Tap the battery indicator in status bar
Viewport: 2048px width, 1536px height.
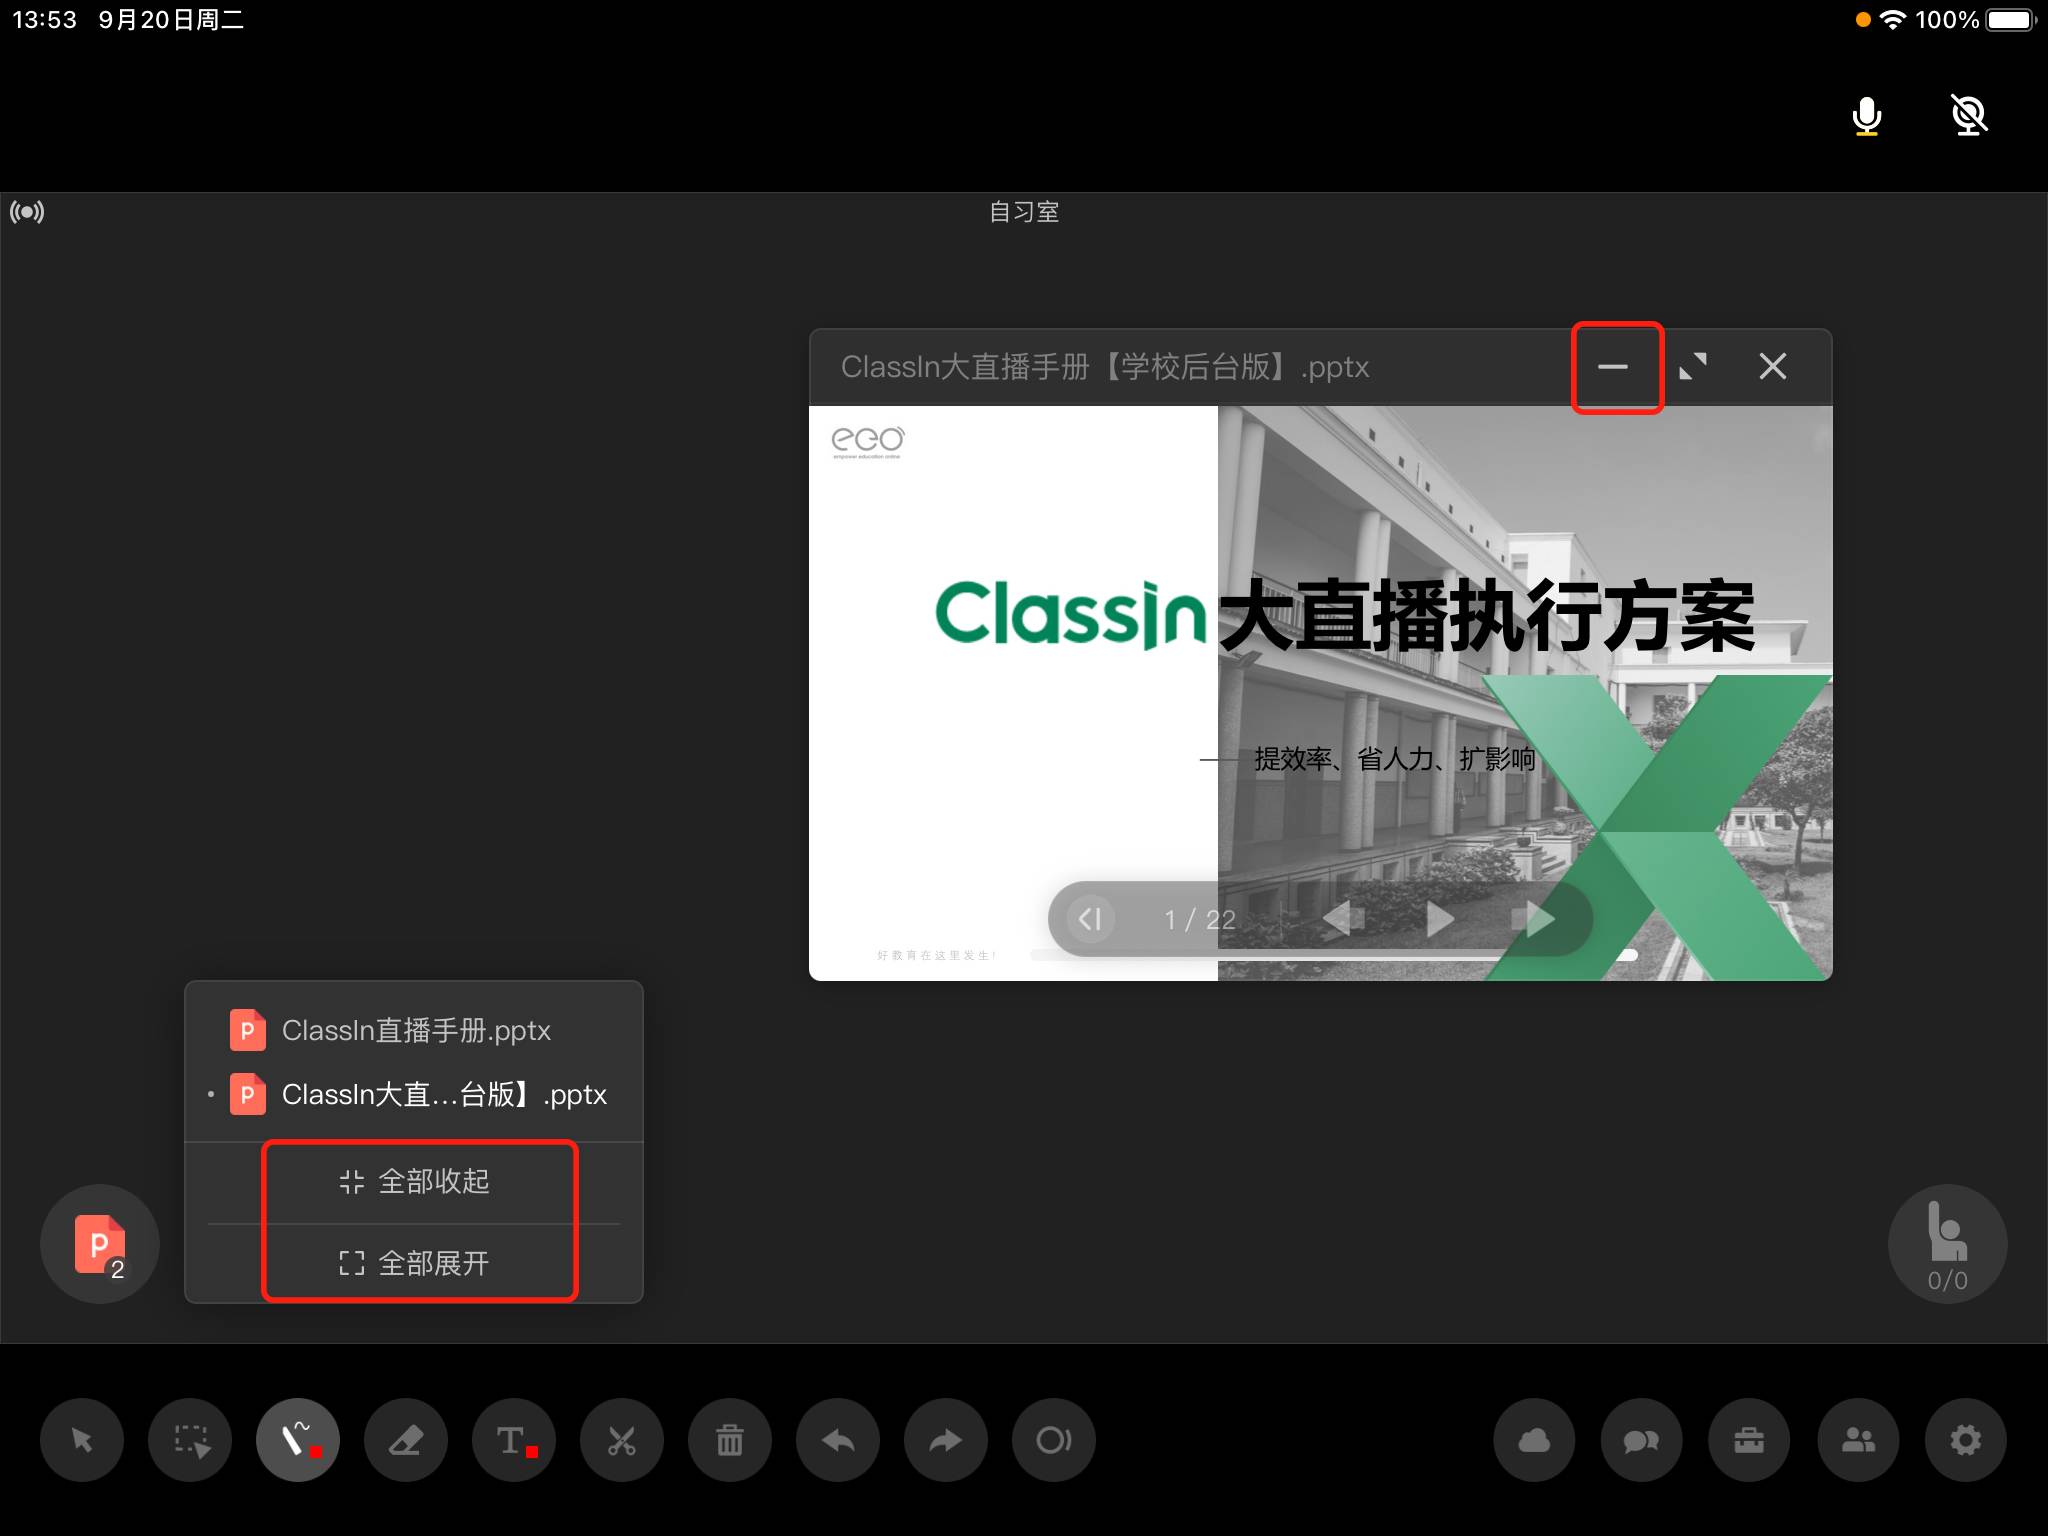pyautogui.click(x=2010, y=20)
